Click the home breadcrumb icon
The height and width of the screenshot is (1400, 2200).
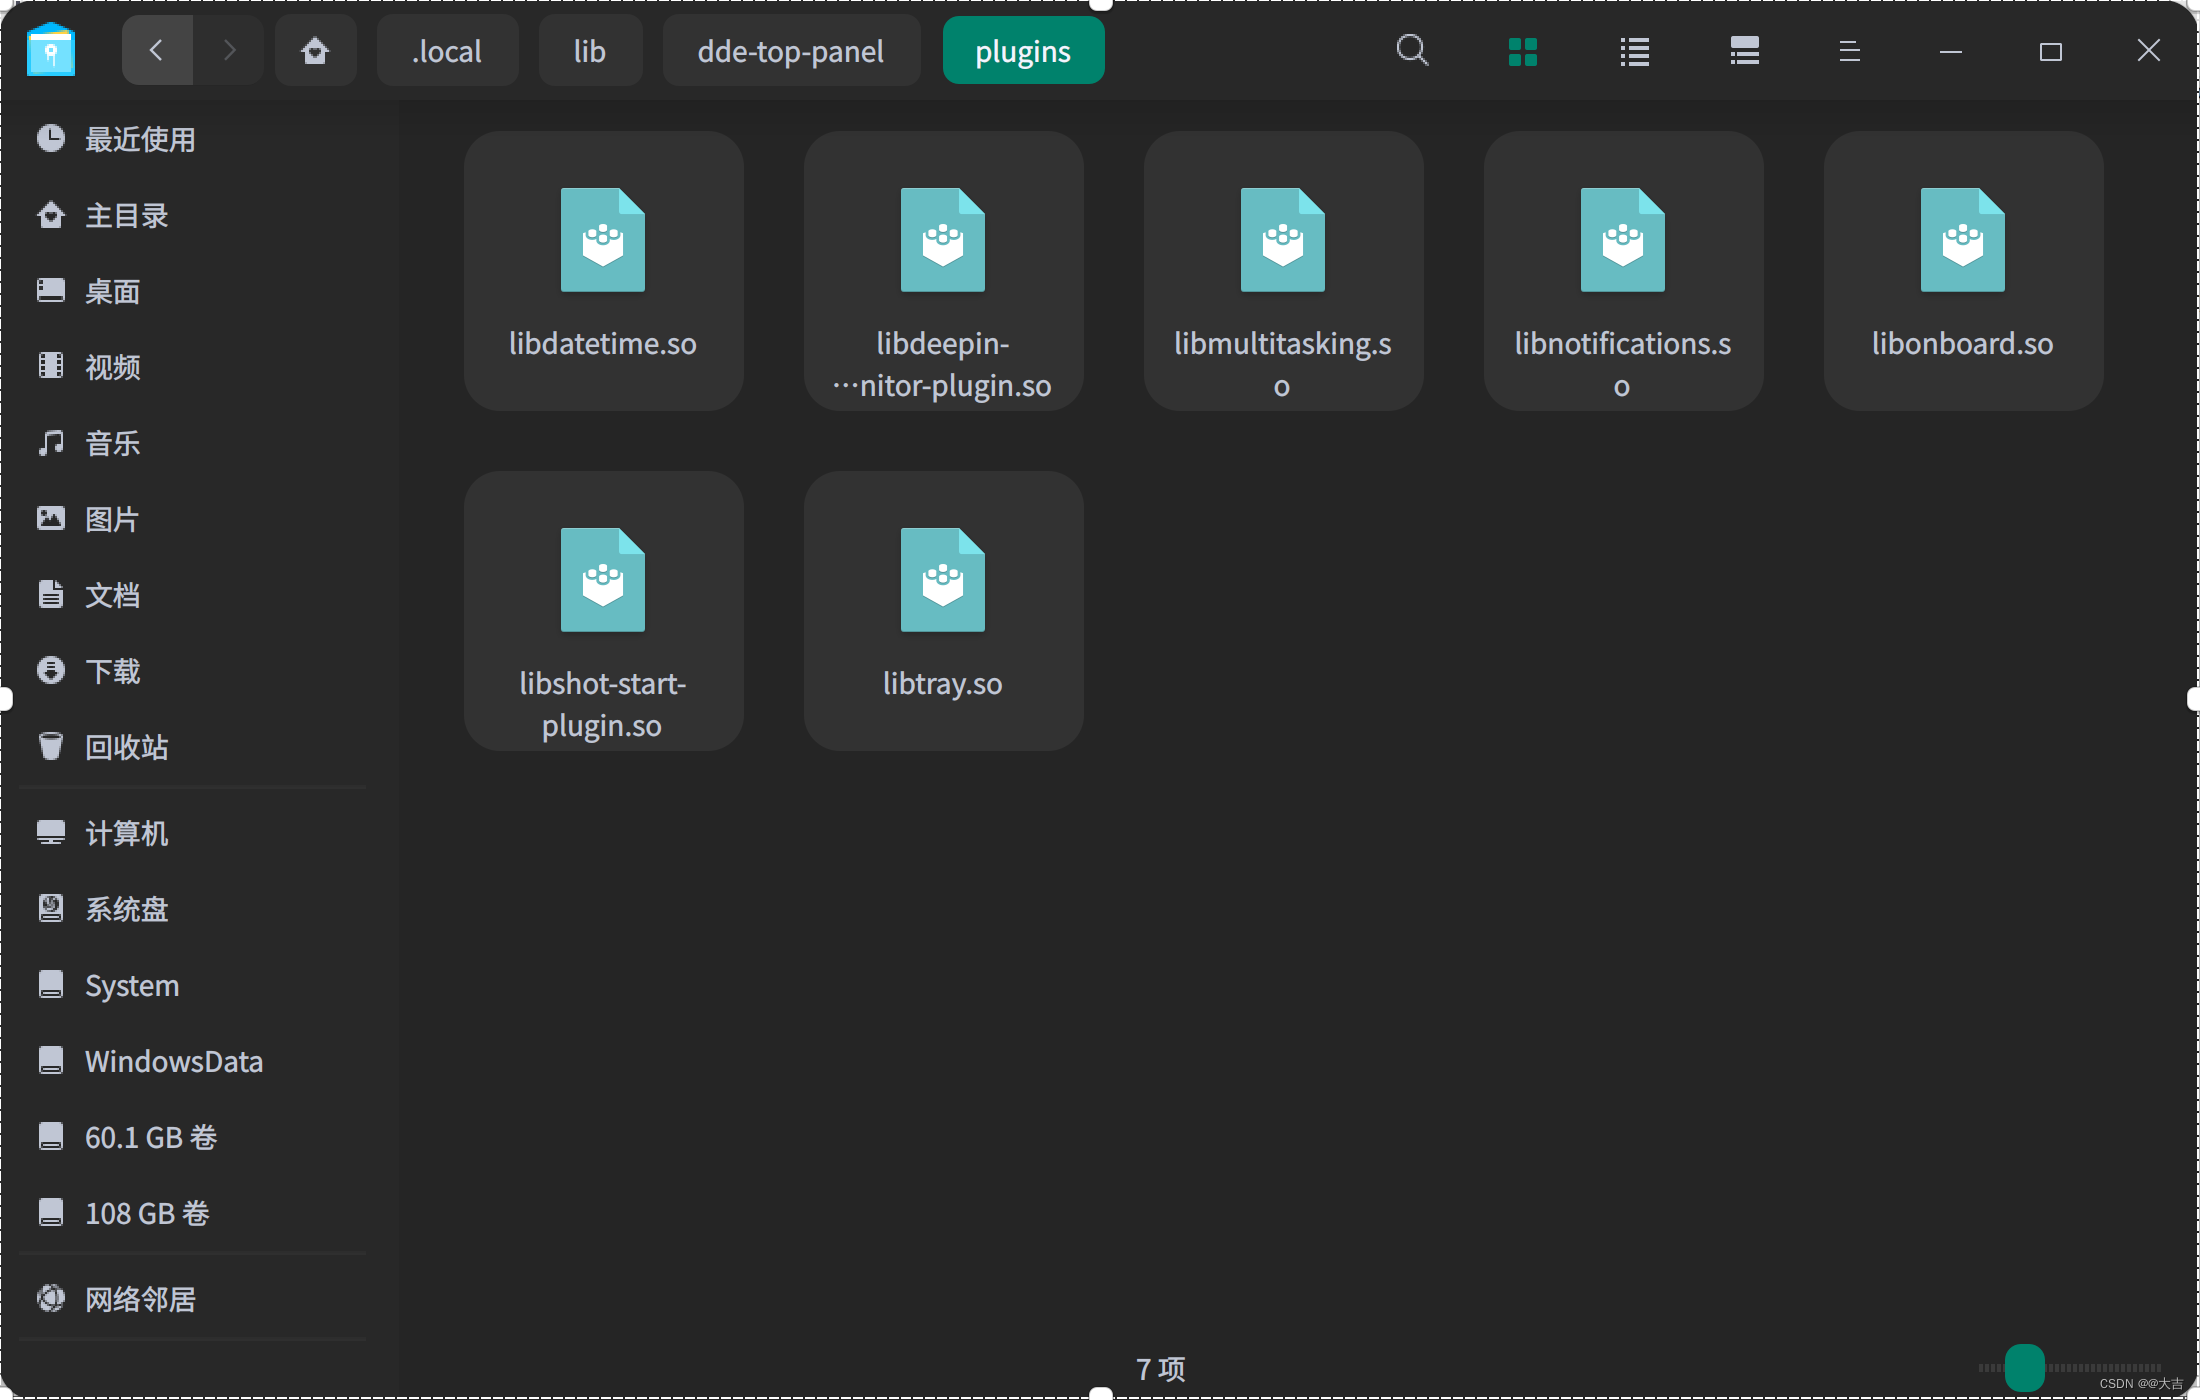pyautogui.click(x=315, y=50)
